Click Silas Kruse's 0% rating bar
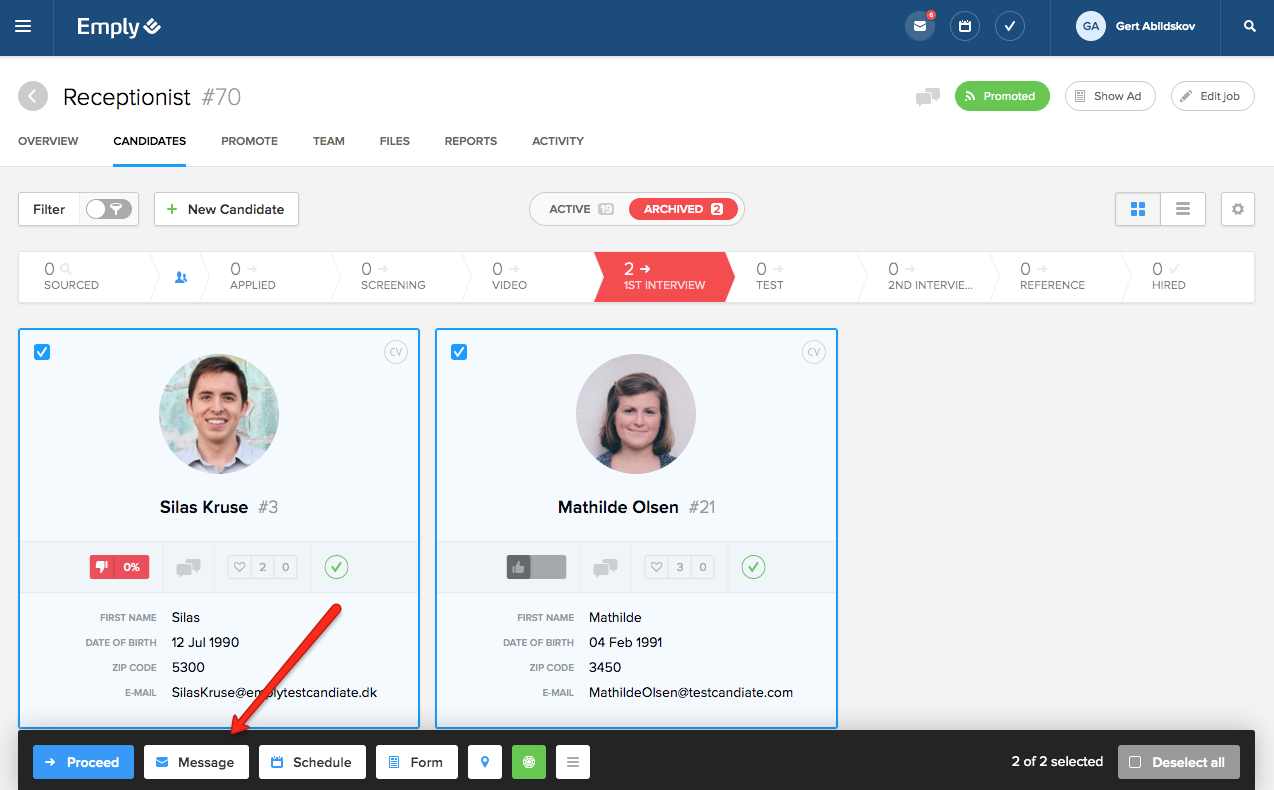 pos(119,567)
